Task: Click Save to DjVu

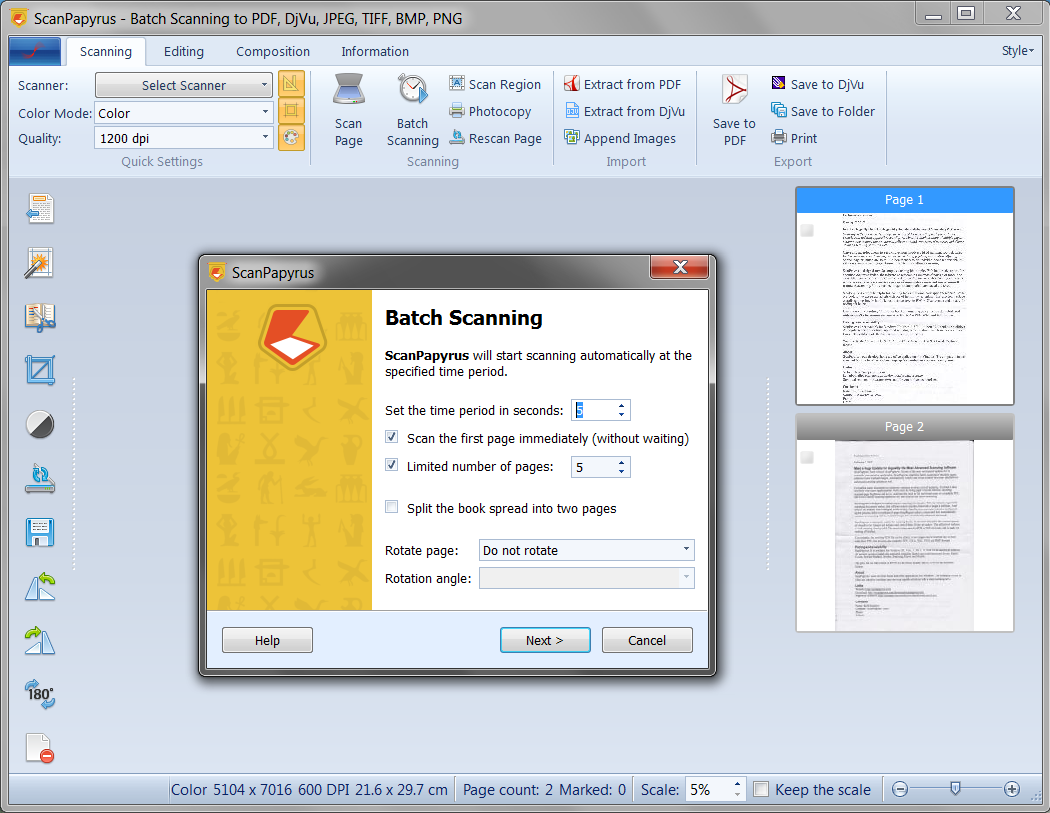Action: (x=817, y=84)
